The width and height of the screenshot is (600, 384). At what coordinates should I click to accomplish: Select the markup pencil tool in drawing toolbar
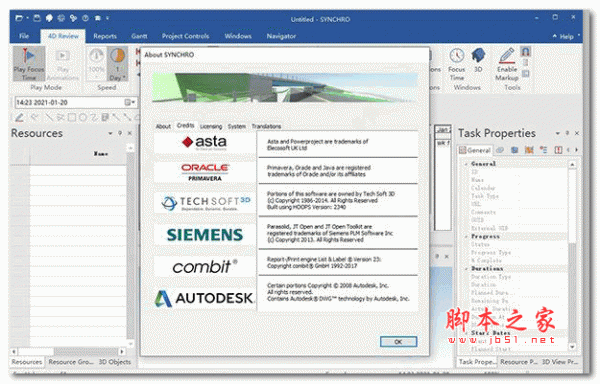click(19, 118)
